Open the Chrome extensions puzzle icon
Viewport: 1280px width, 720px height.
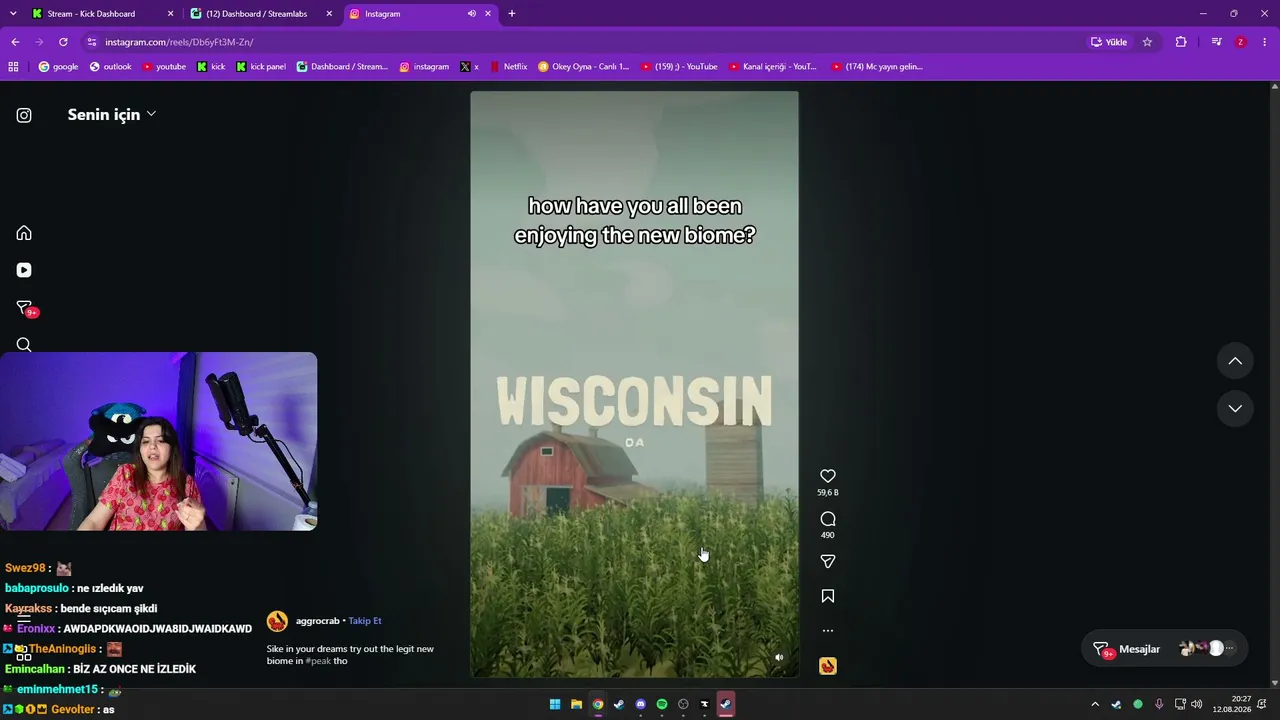[x=1181, y=42]
